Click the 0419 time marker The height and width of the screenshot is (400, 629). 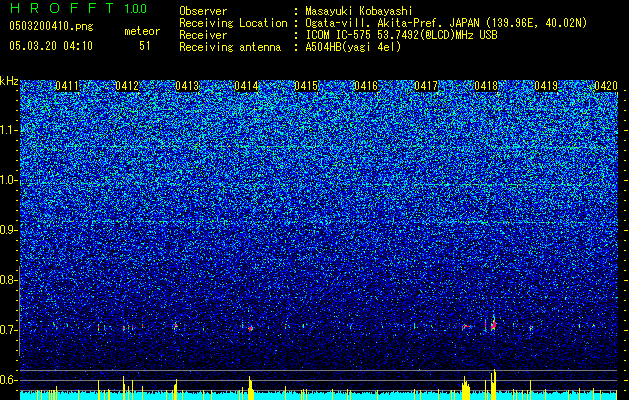tap(546, 86)
